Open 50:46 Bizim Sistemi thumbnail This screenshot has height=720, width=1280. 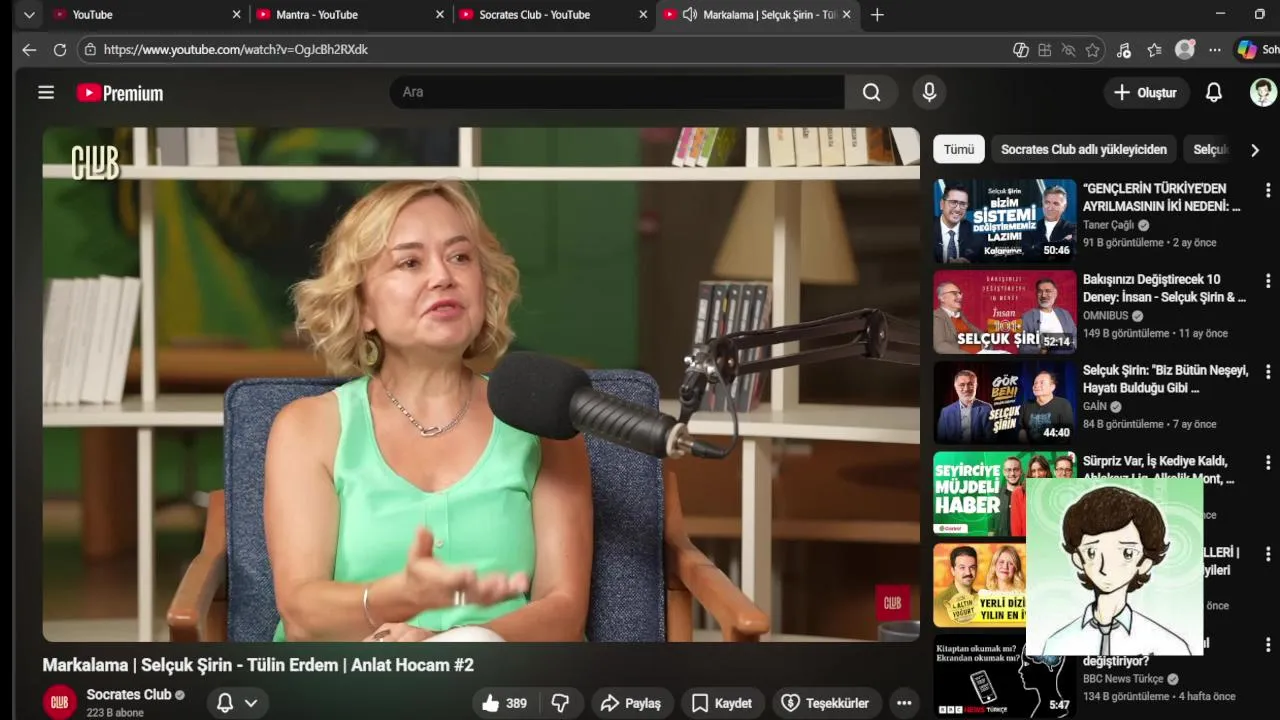pos(1005,220)
